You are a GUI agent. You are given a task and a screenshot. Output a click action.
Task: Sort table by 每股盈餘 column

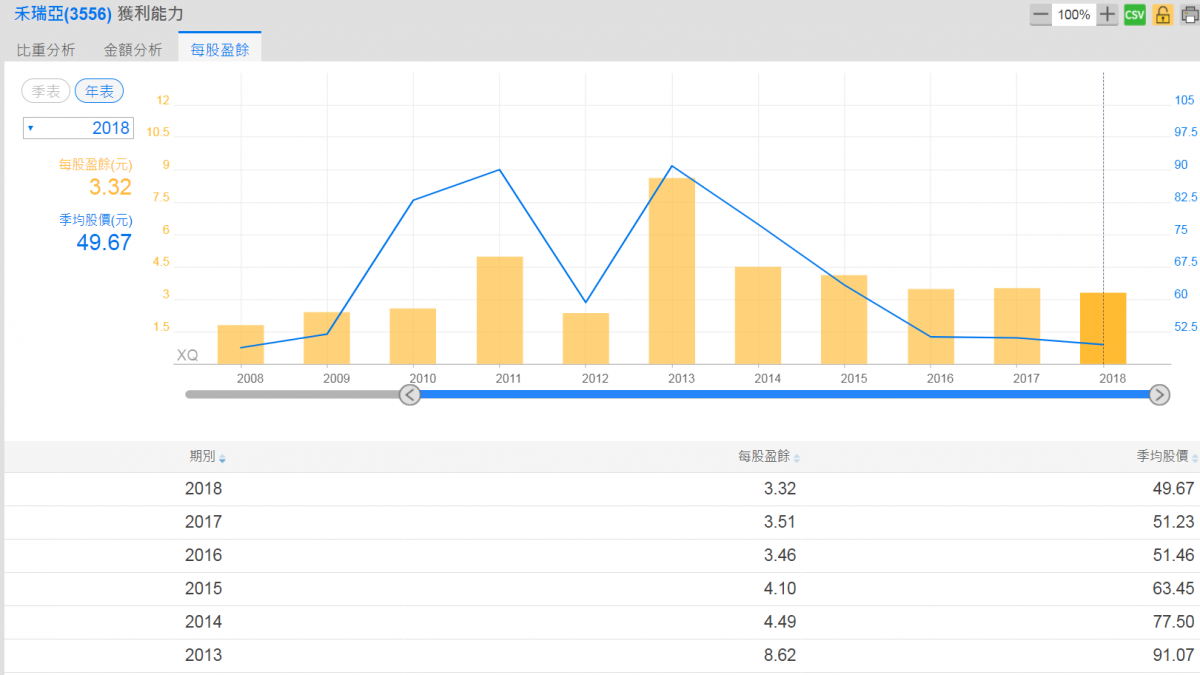769,457
